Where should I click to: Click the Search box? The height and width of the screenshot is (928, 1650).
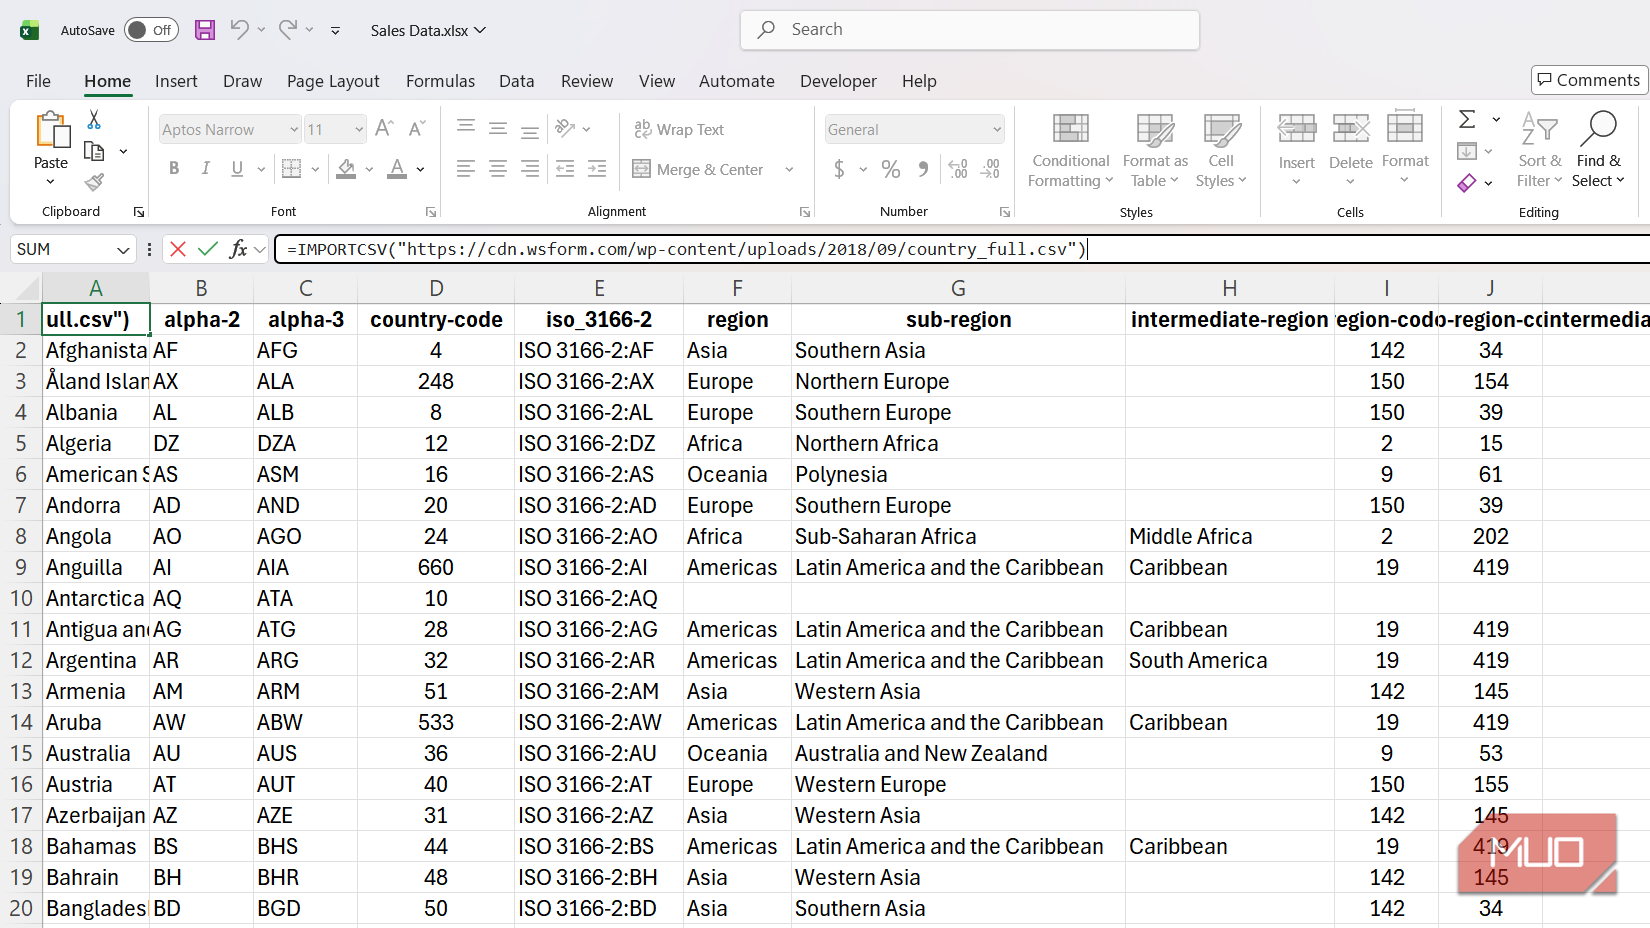click(x=970, y=30)
